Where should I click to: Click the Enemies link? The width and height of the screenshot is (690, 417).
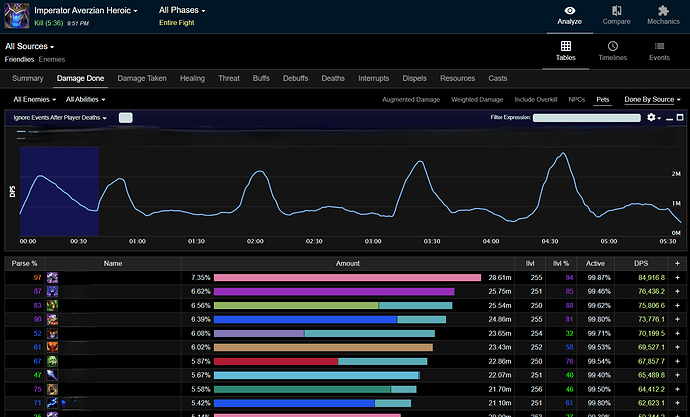(x=52, y=60)
